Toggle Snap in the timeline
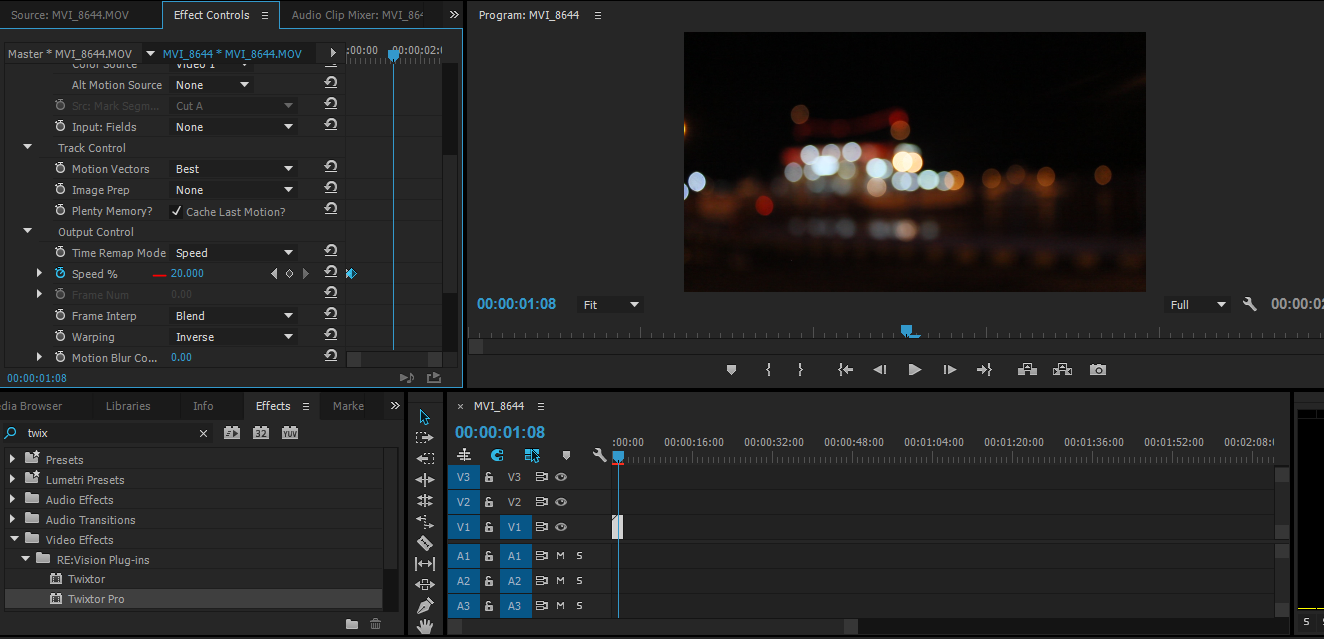 coord(496,456)
